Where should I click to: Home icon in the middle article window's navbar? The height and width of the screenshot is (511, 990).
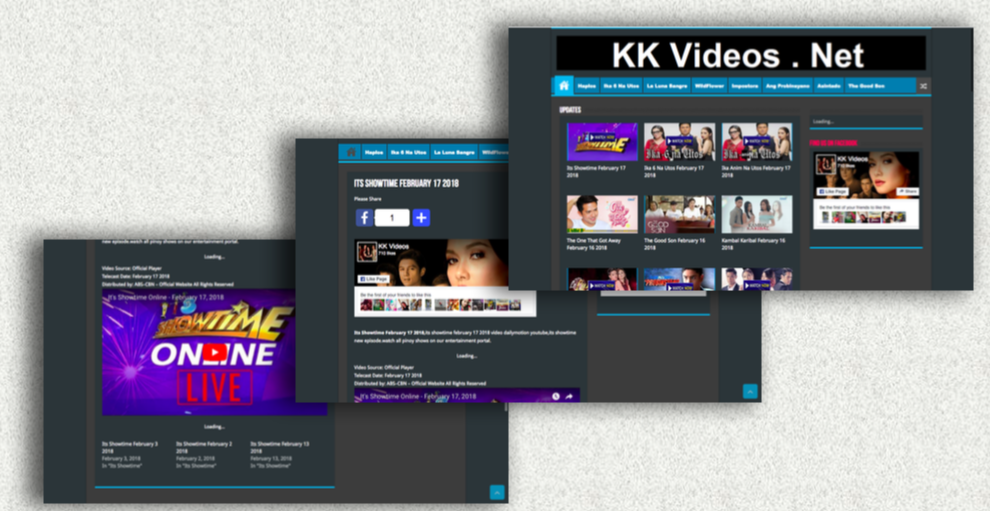point(351,152)
